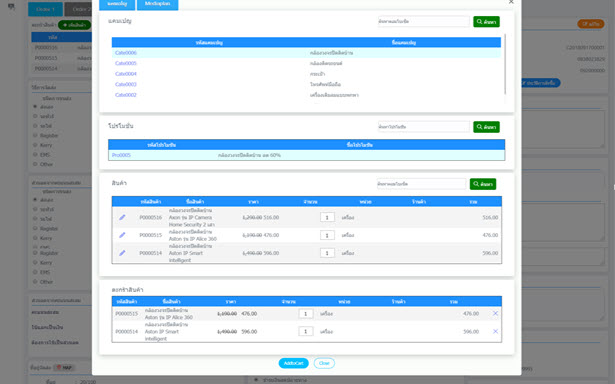Focus the promotion search input field

[x=424, y=127]
